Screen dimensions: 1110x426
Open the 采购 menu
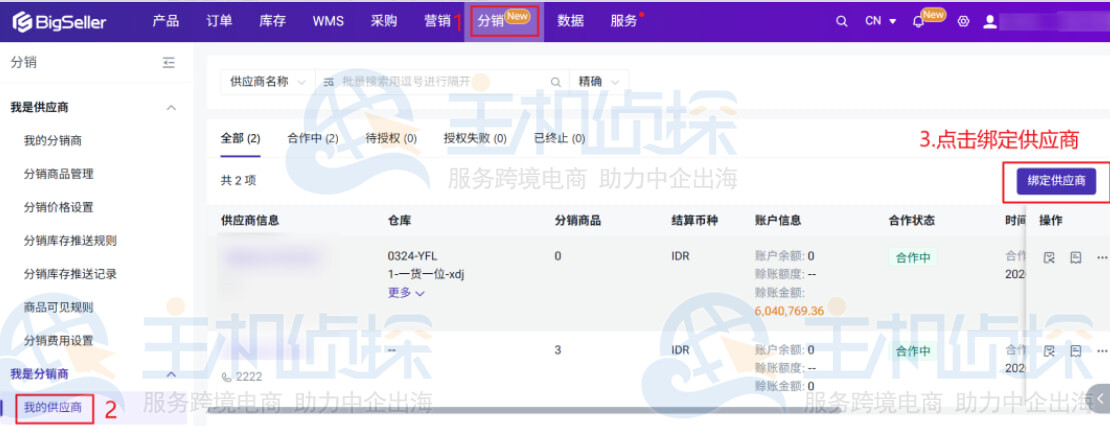click(x=384, y=21)
